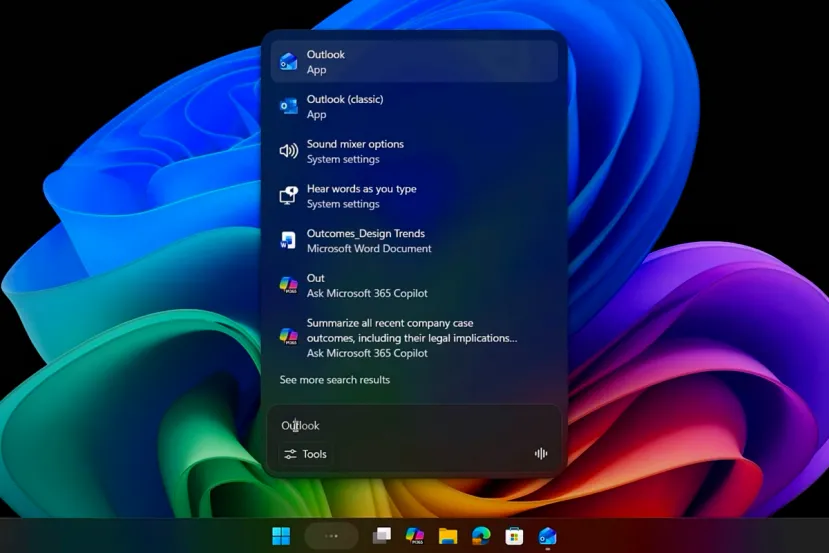Click "System settings" under Hear words
Image resolution: width=829 pixels, height=553 pixels.
(x=343, y=204)
